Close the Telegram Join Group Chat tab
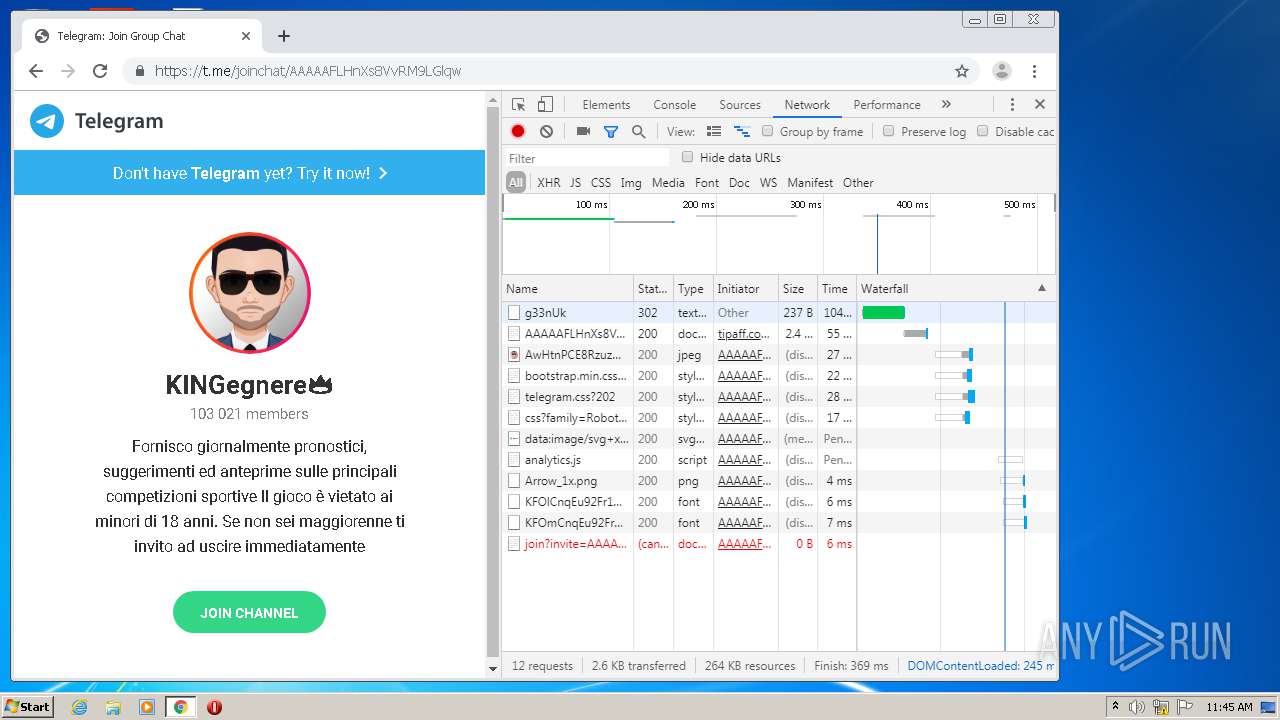The image size is (1280, 720). pos(246,36)
